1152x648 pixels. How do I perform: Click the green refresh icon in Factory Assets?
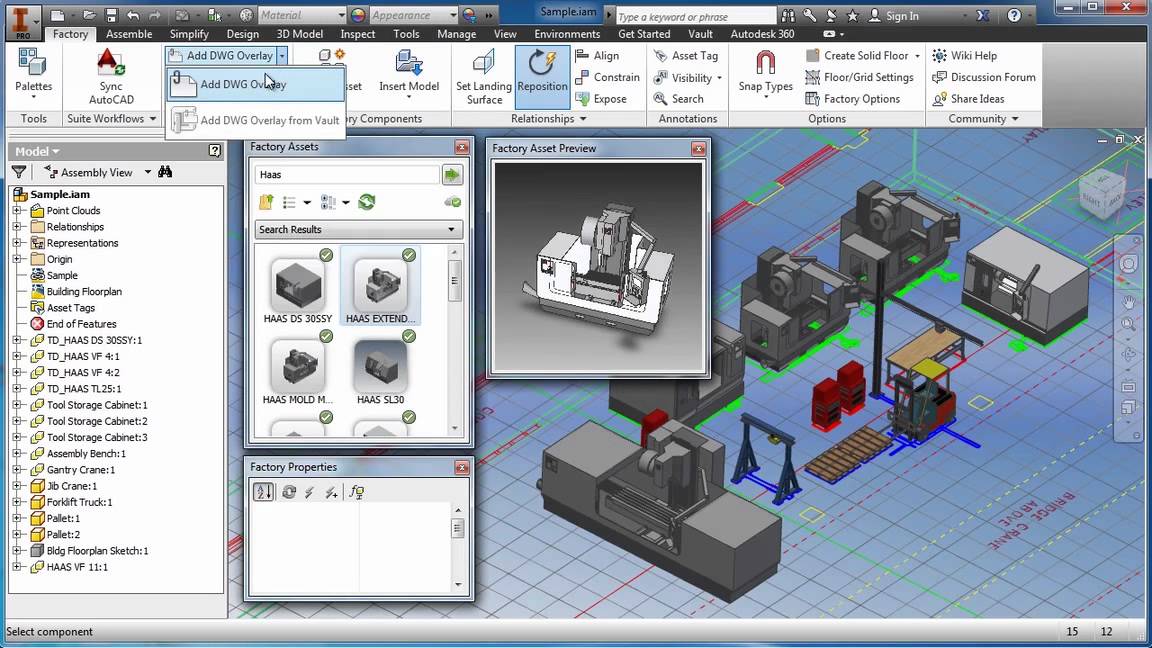click(367, 202)
